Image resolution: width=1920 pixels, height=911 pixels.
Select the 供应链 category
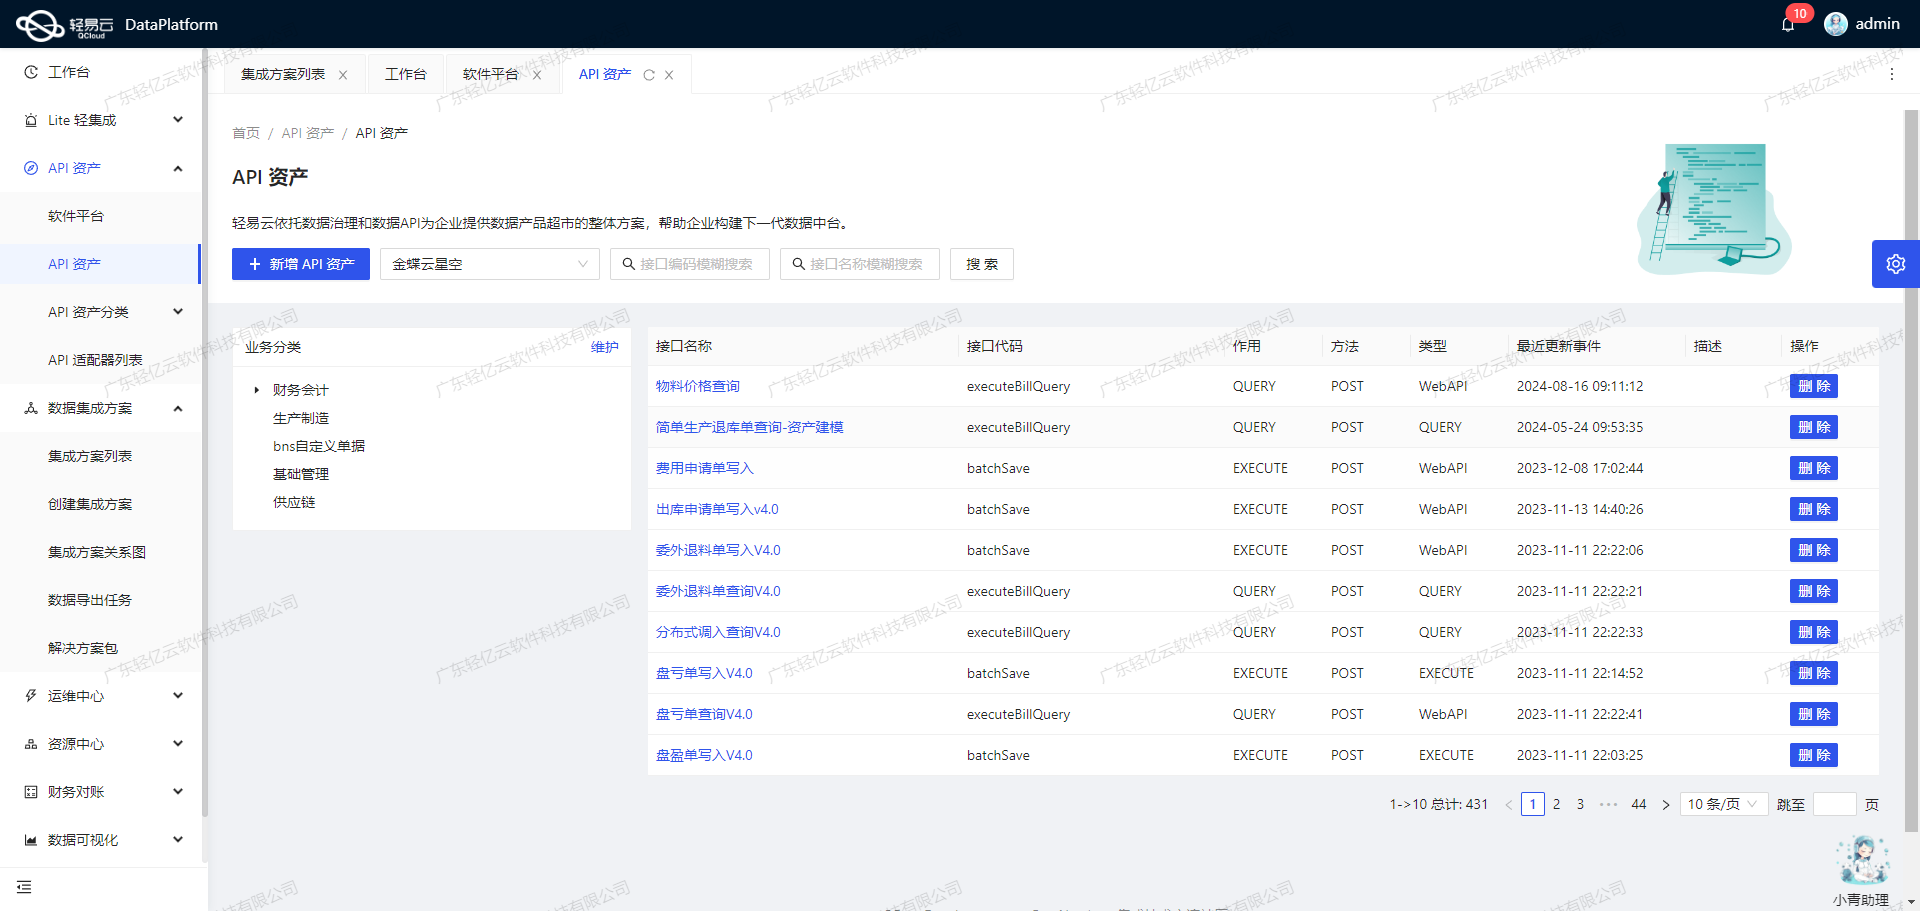click(x=294, y=502)
